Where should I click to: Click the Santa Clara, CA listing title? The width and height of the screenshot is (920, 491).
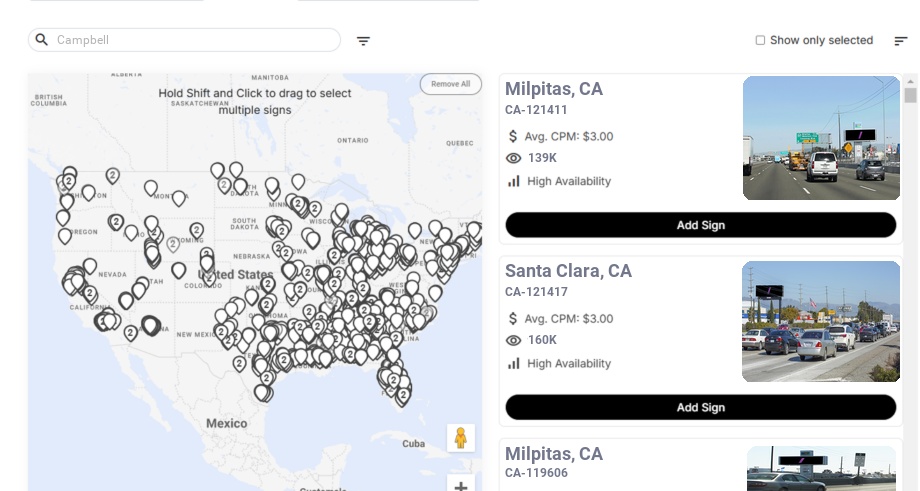(568, 271)
